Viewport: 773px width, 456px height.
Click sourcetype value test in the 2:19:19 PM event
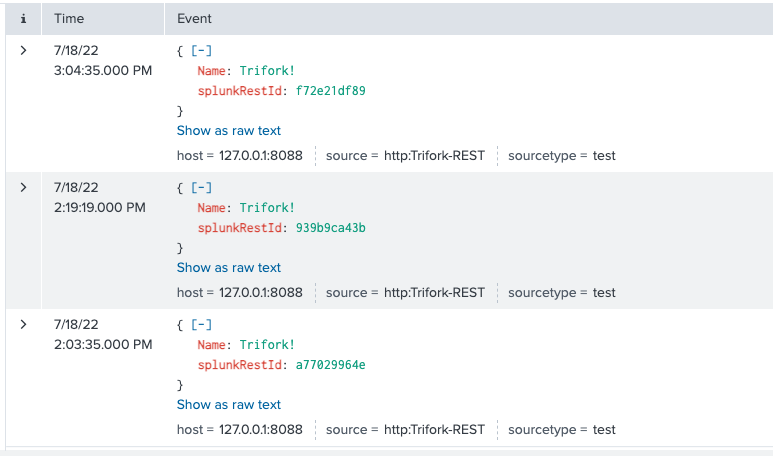[x=604, y=293]
